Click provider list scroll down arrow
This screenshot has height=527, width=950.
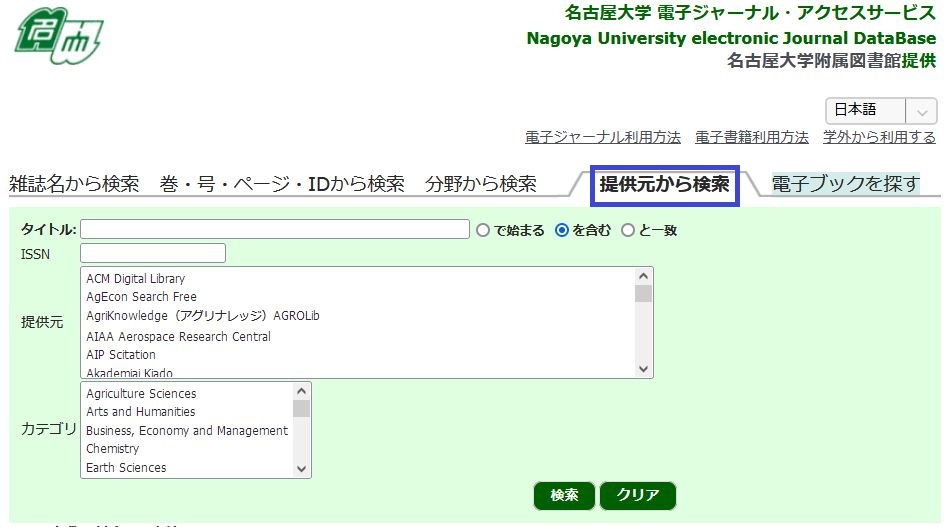(x=643, y=369)
